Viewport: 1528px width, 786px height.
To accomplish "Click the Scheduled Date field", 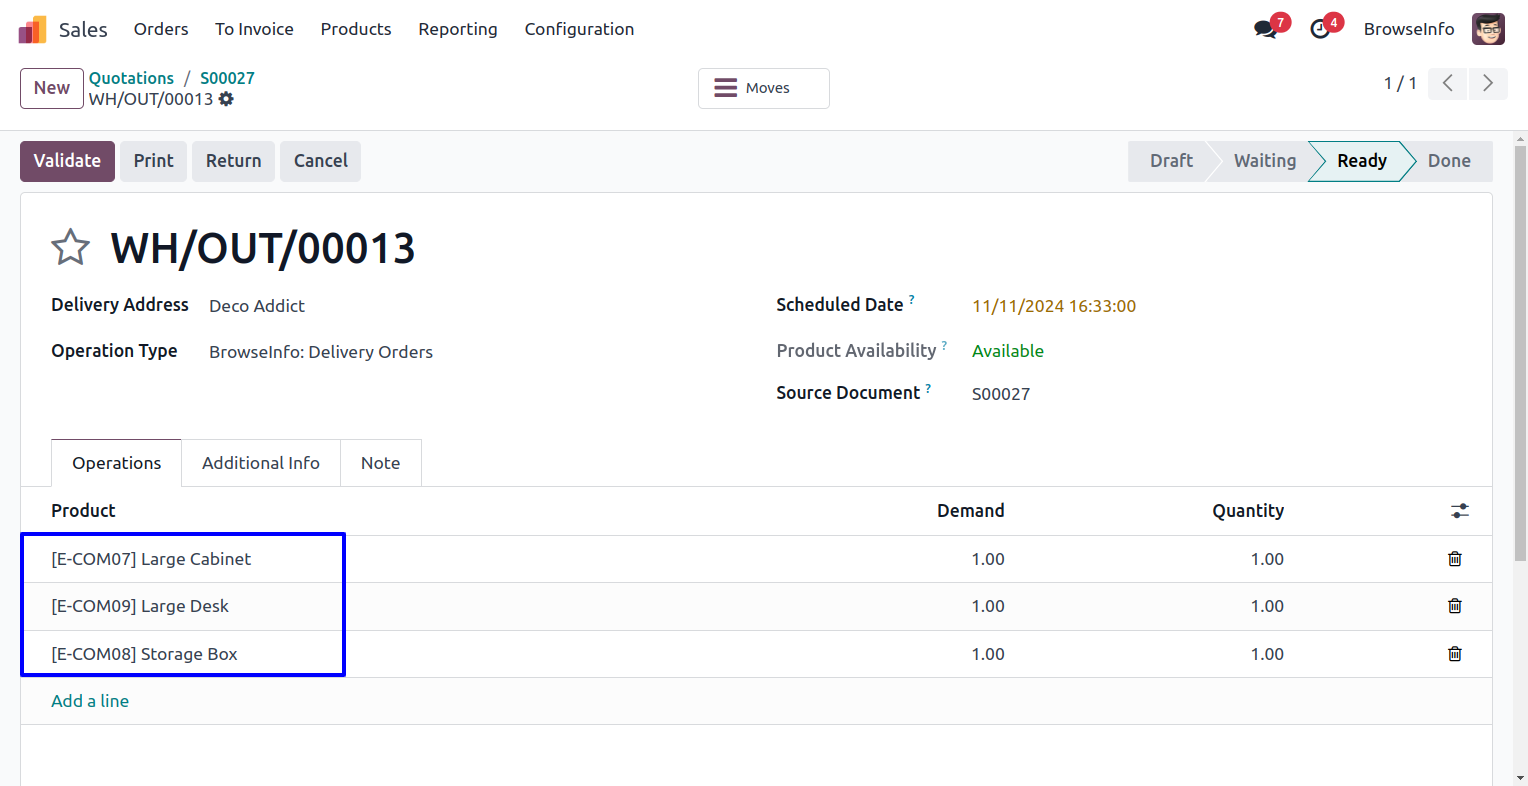I will [x=1054, y=306].
